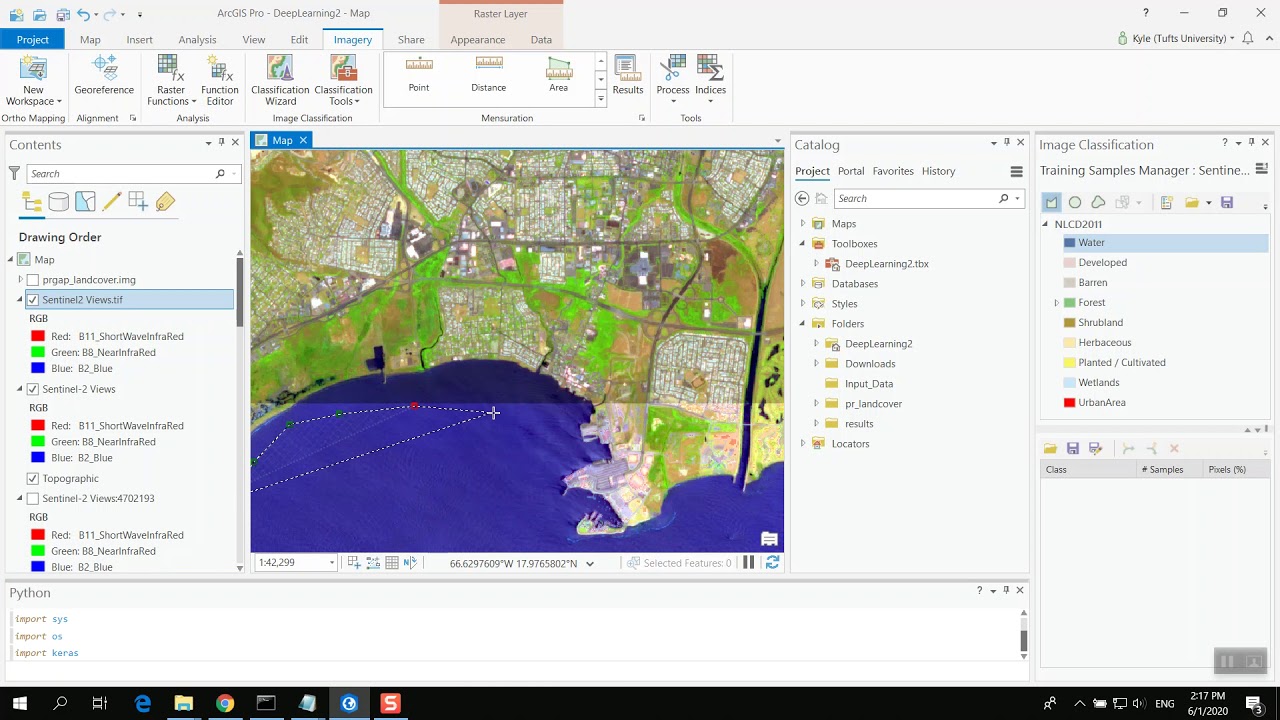Select the Point mensuration tool
The image size is (1280, 720).
tap(419, 75)
